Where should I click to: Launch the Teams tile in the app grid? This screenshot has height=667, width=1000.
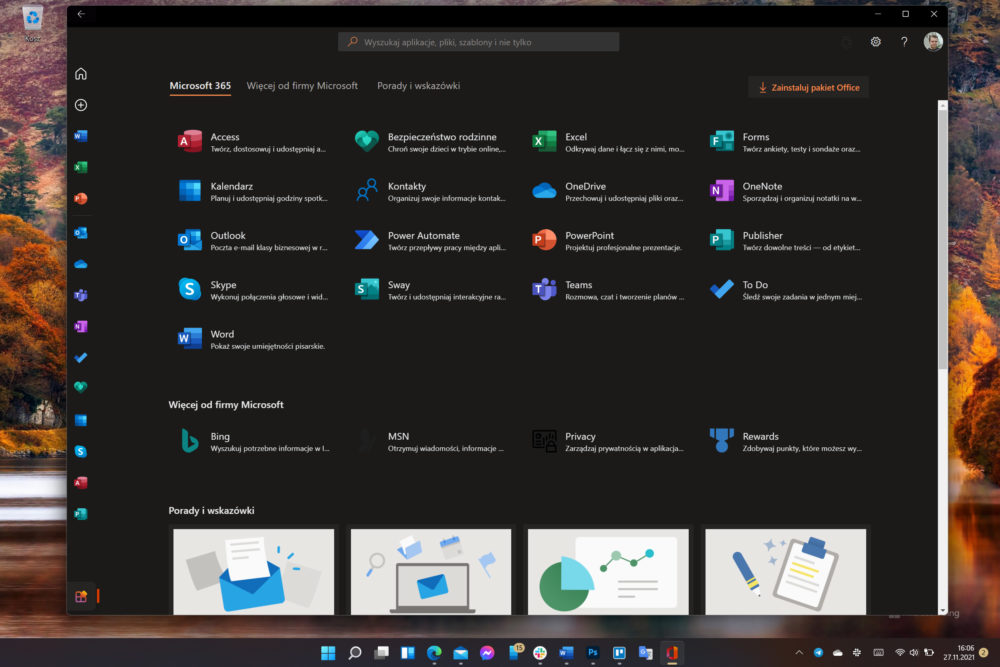[608, 290]
